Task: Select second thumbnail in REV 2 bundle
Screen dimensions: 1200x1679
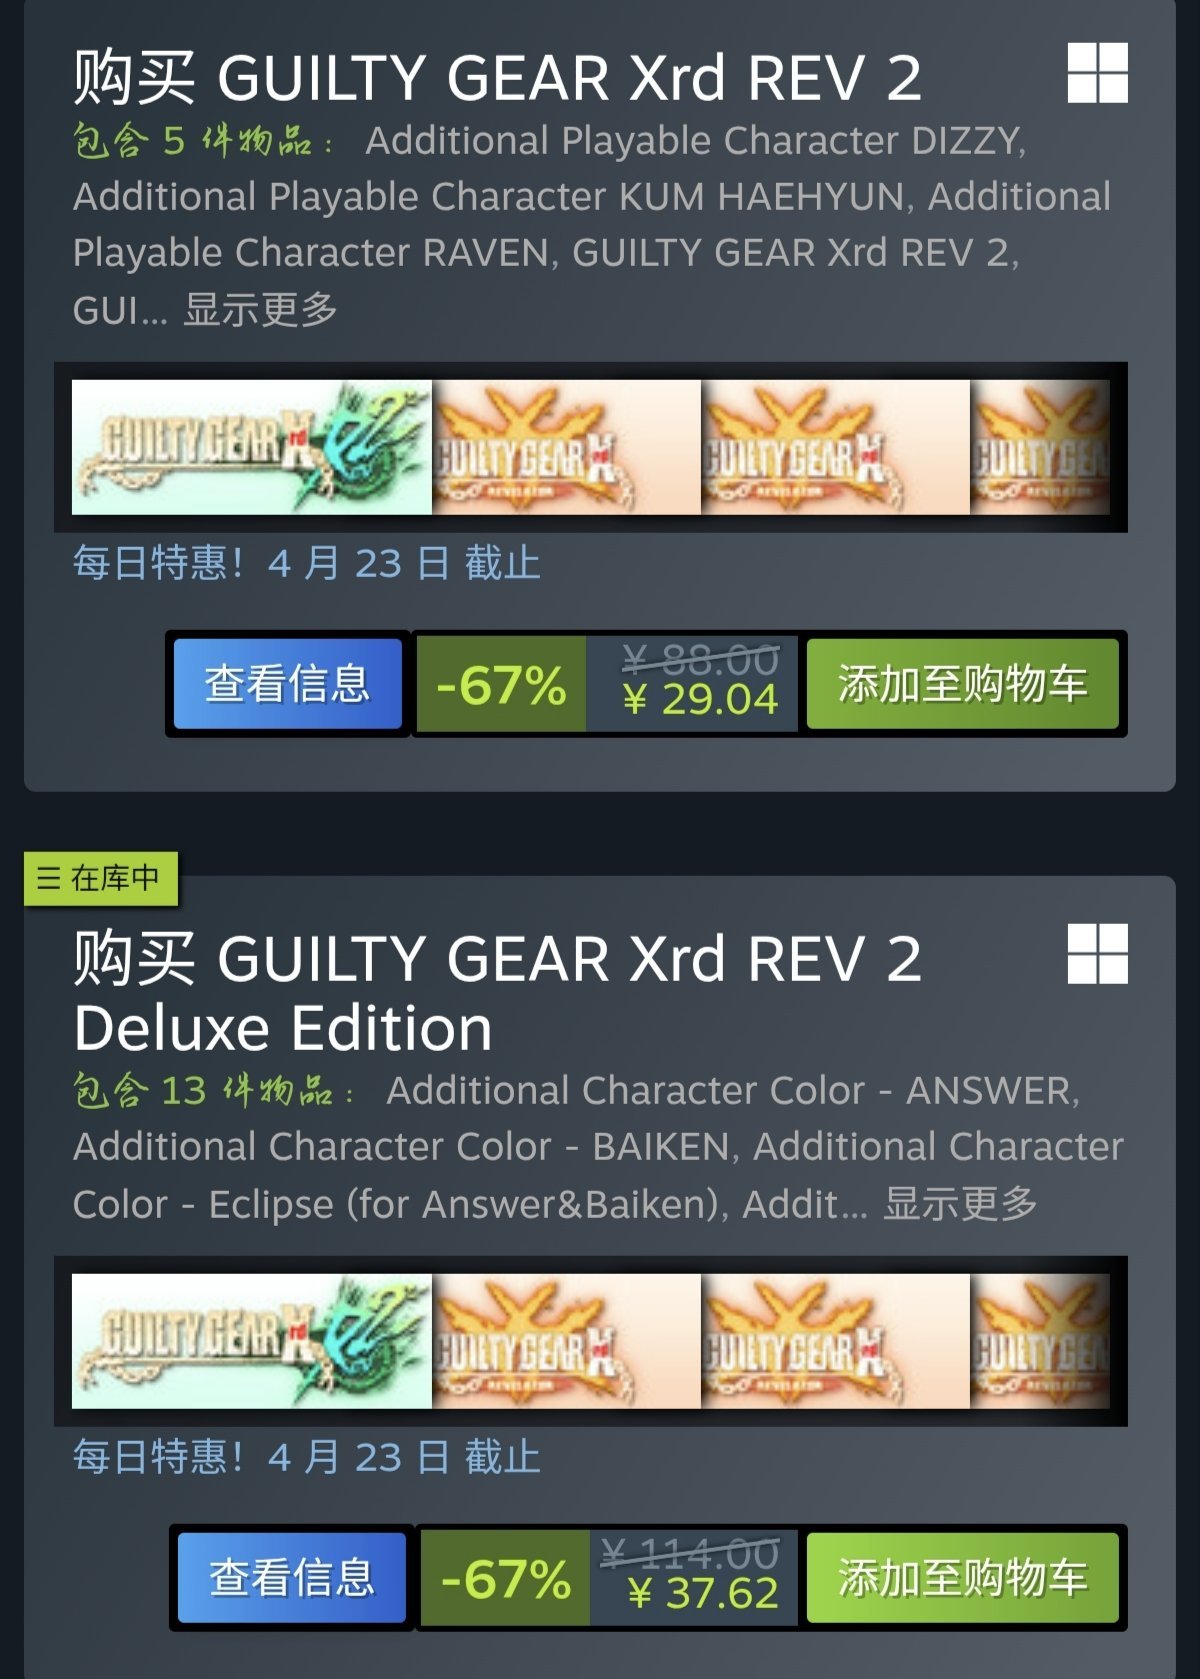Action: [x=567, y=447]
